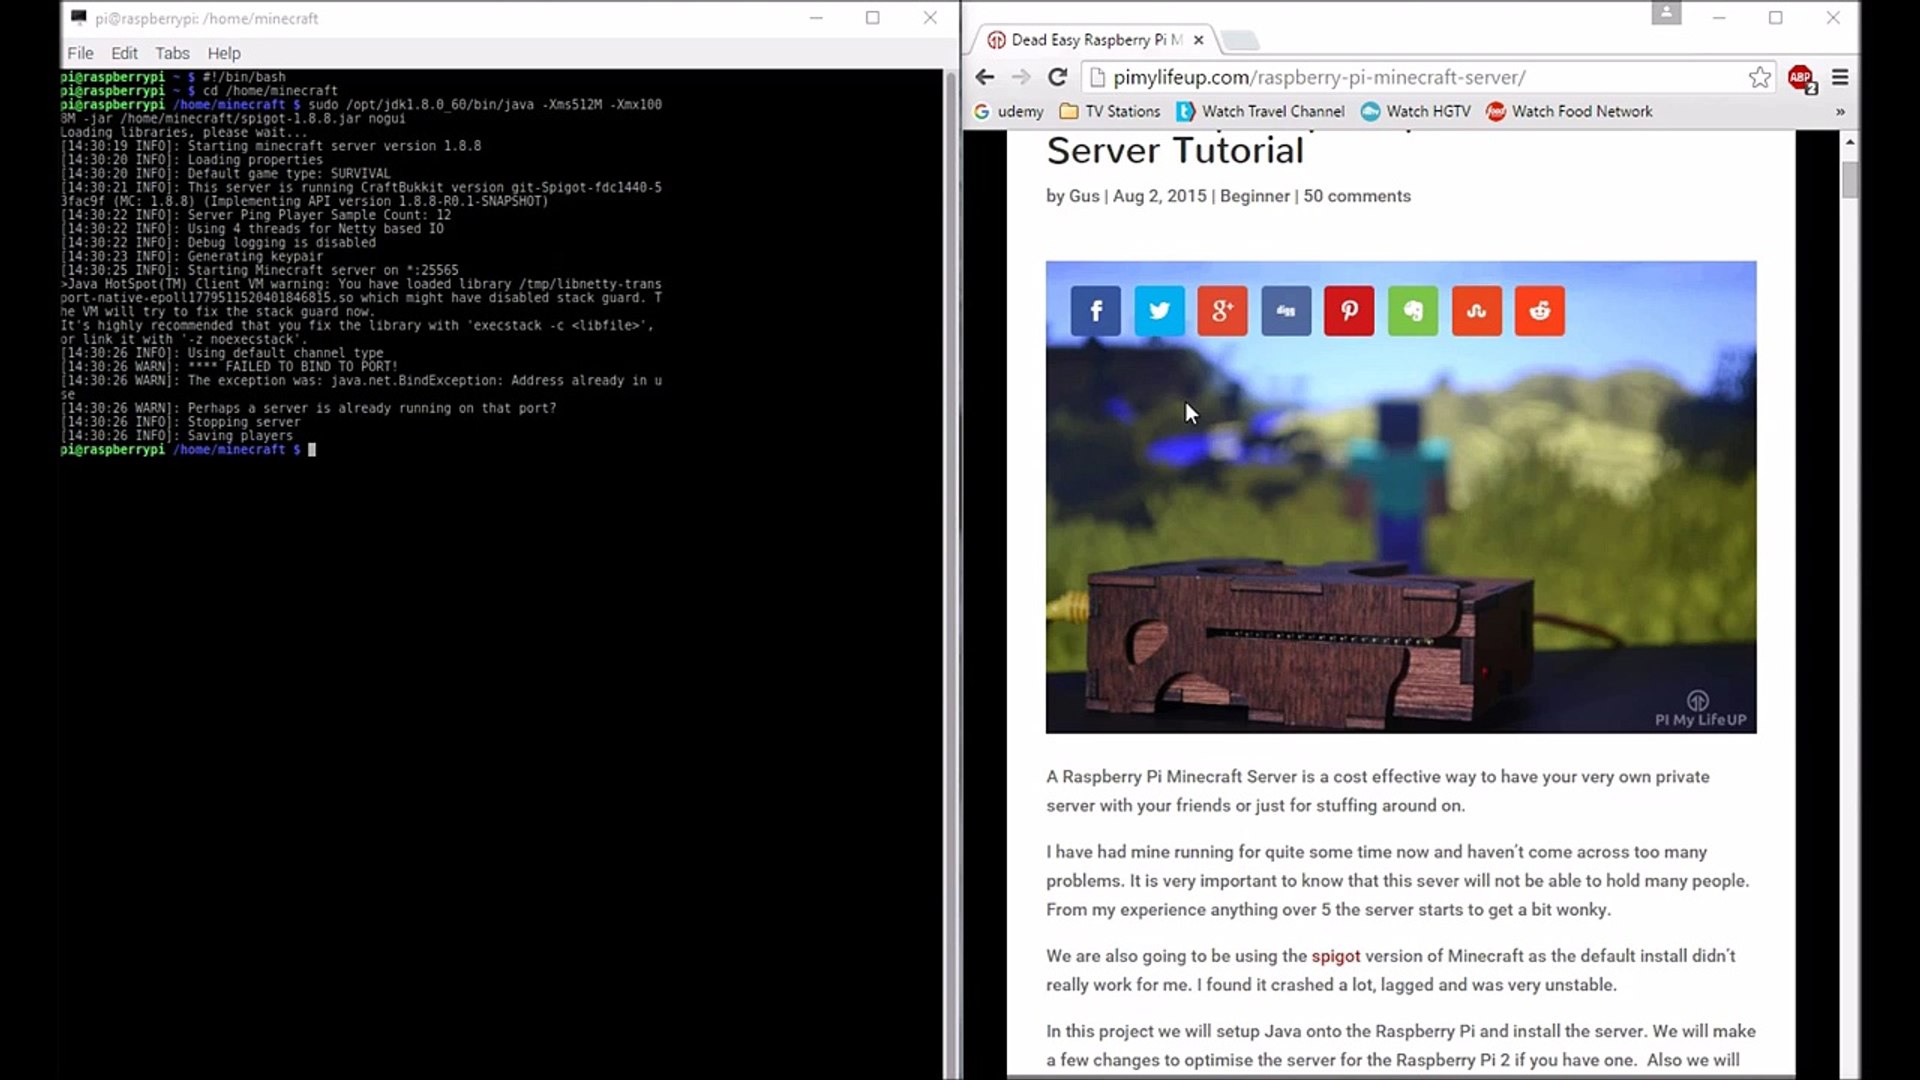Go back with browser arrow
The width and height of the screenshot is (1920, 1080).
985,77
